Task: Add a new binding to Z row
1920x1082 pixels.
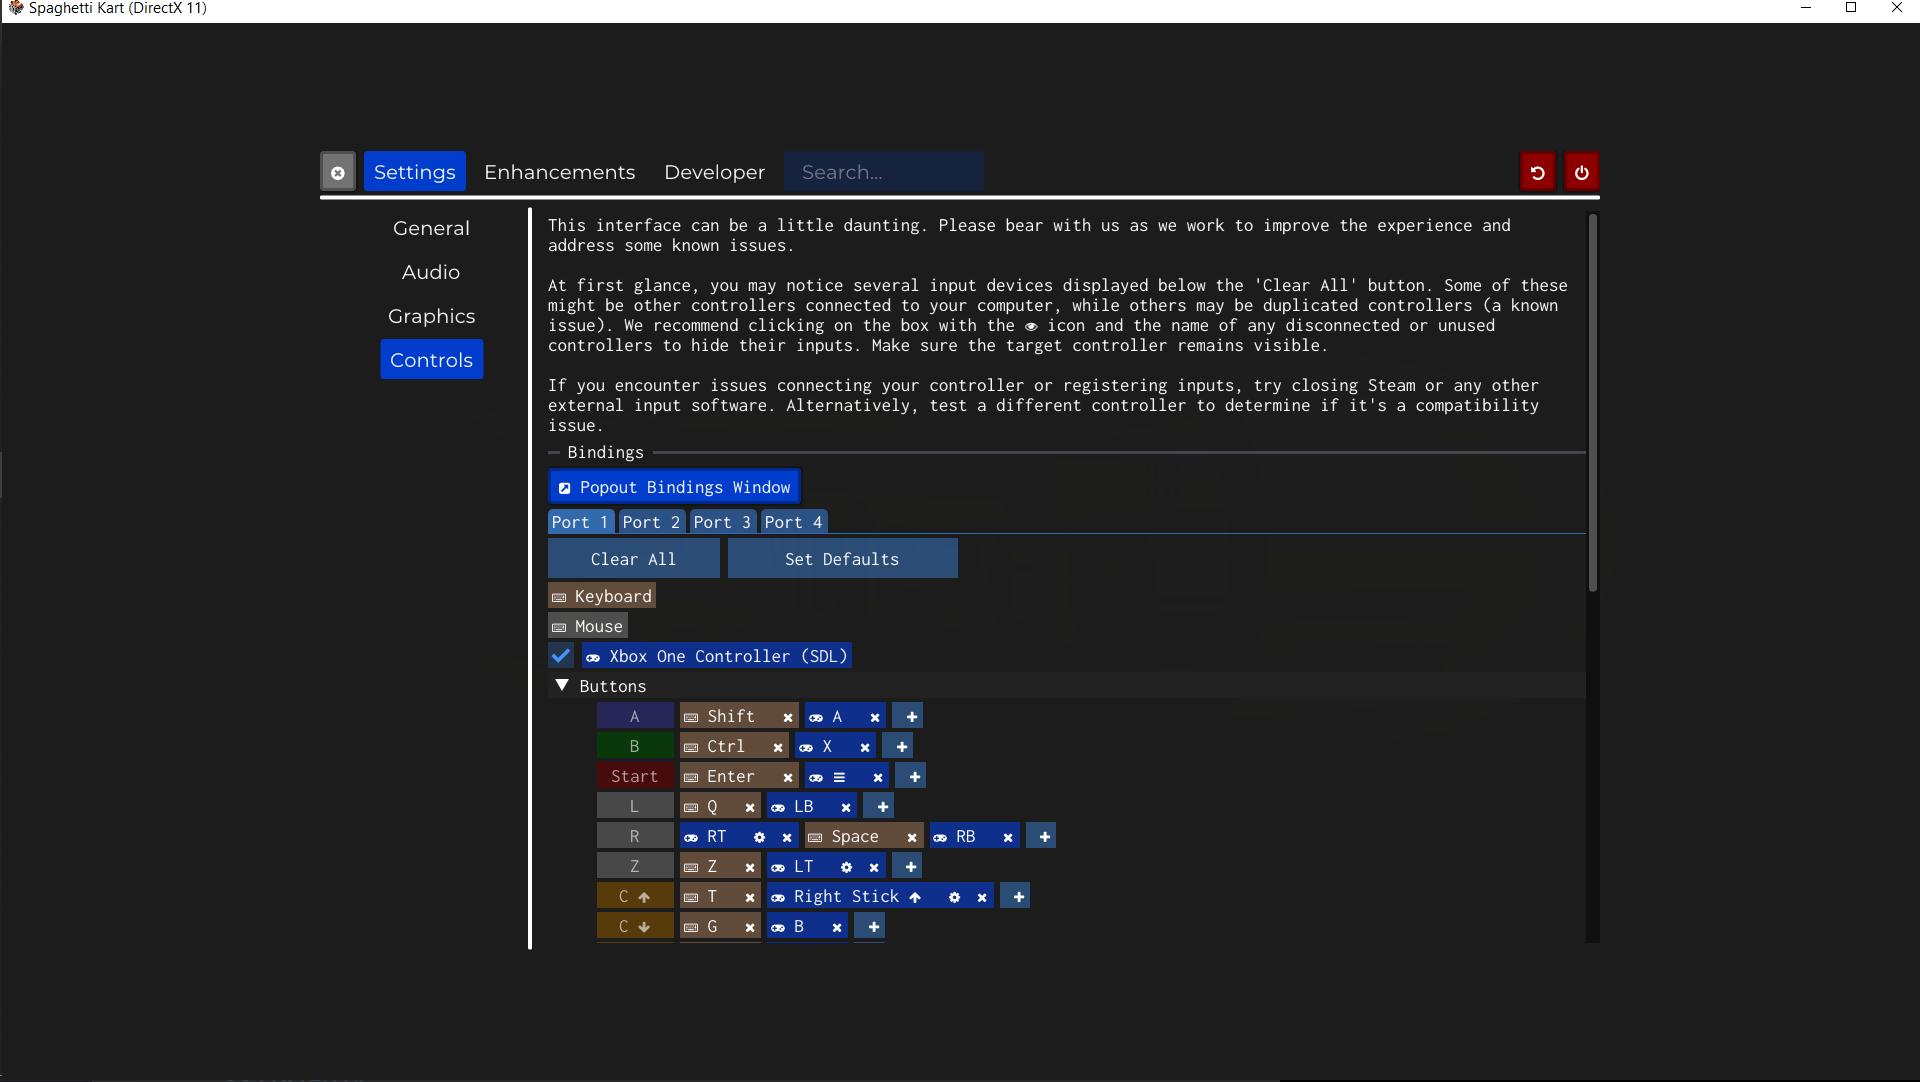Action: click(x=910, y=867)
